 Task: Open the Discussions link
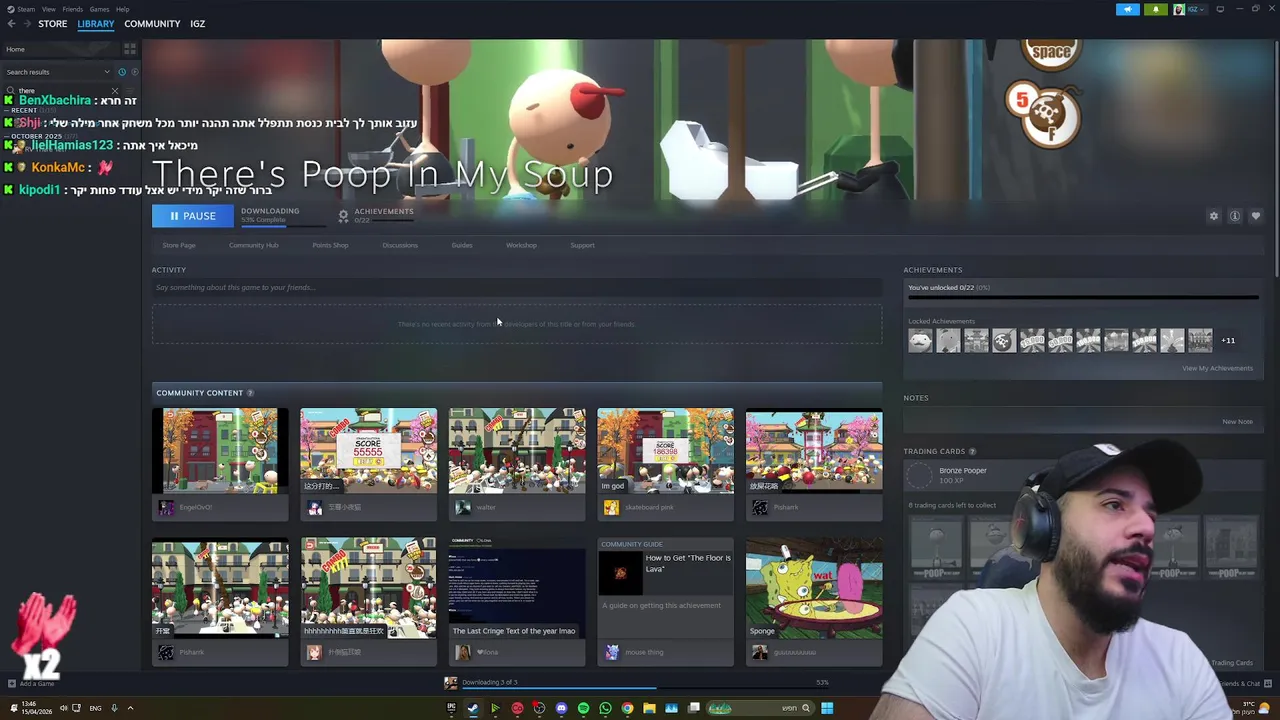[400, 245]
